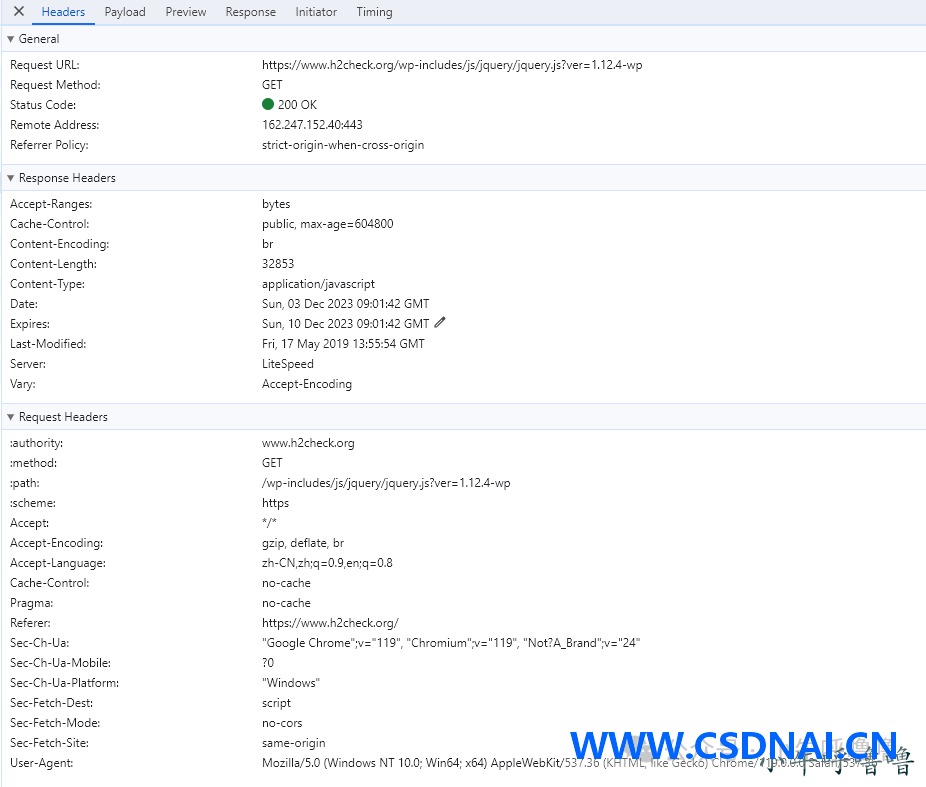Click the Accept-Ranges value bytes
926x787 pixels.
[276, 204]
